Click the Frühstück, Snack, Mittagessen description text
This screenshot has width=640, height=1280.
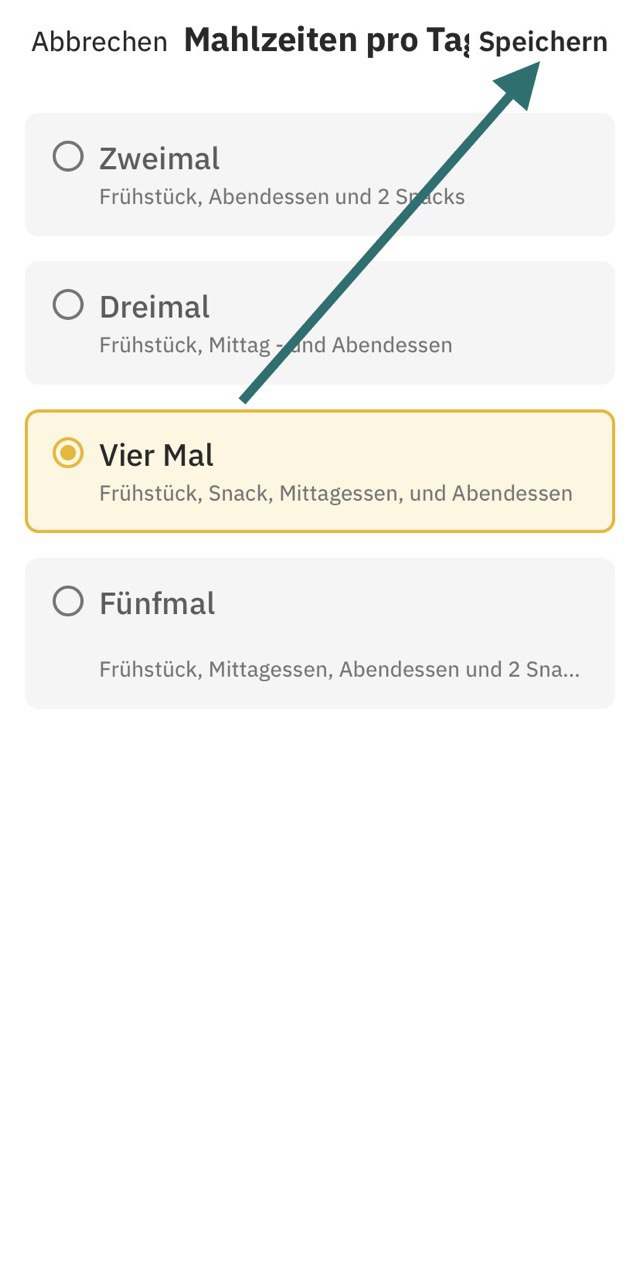coord(336,493)
